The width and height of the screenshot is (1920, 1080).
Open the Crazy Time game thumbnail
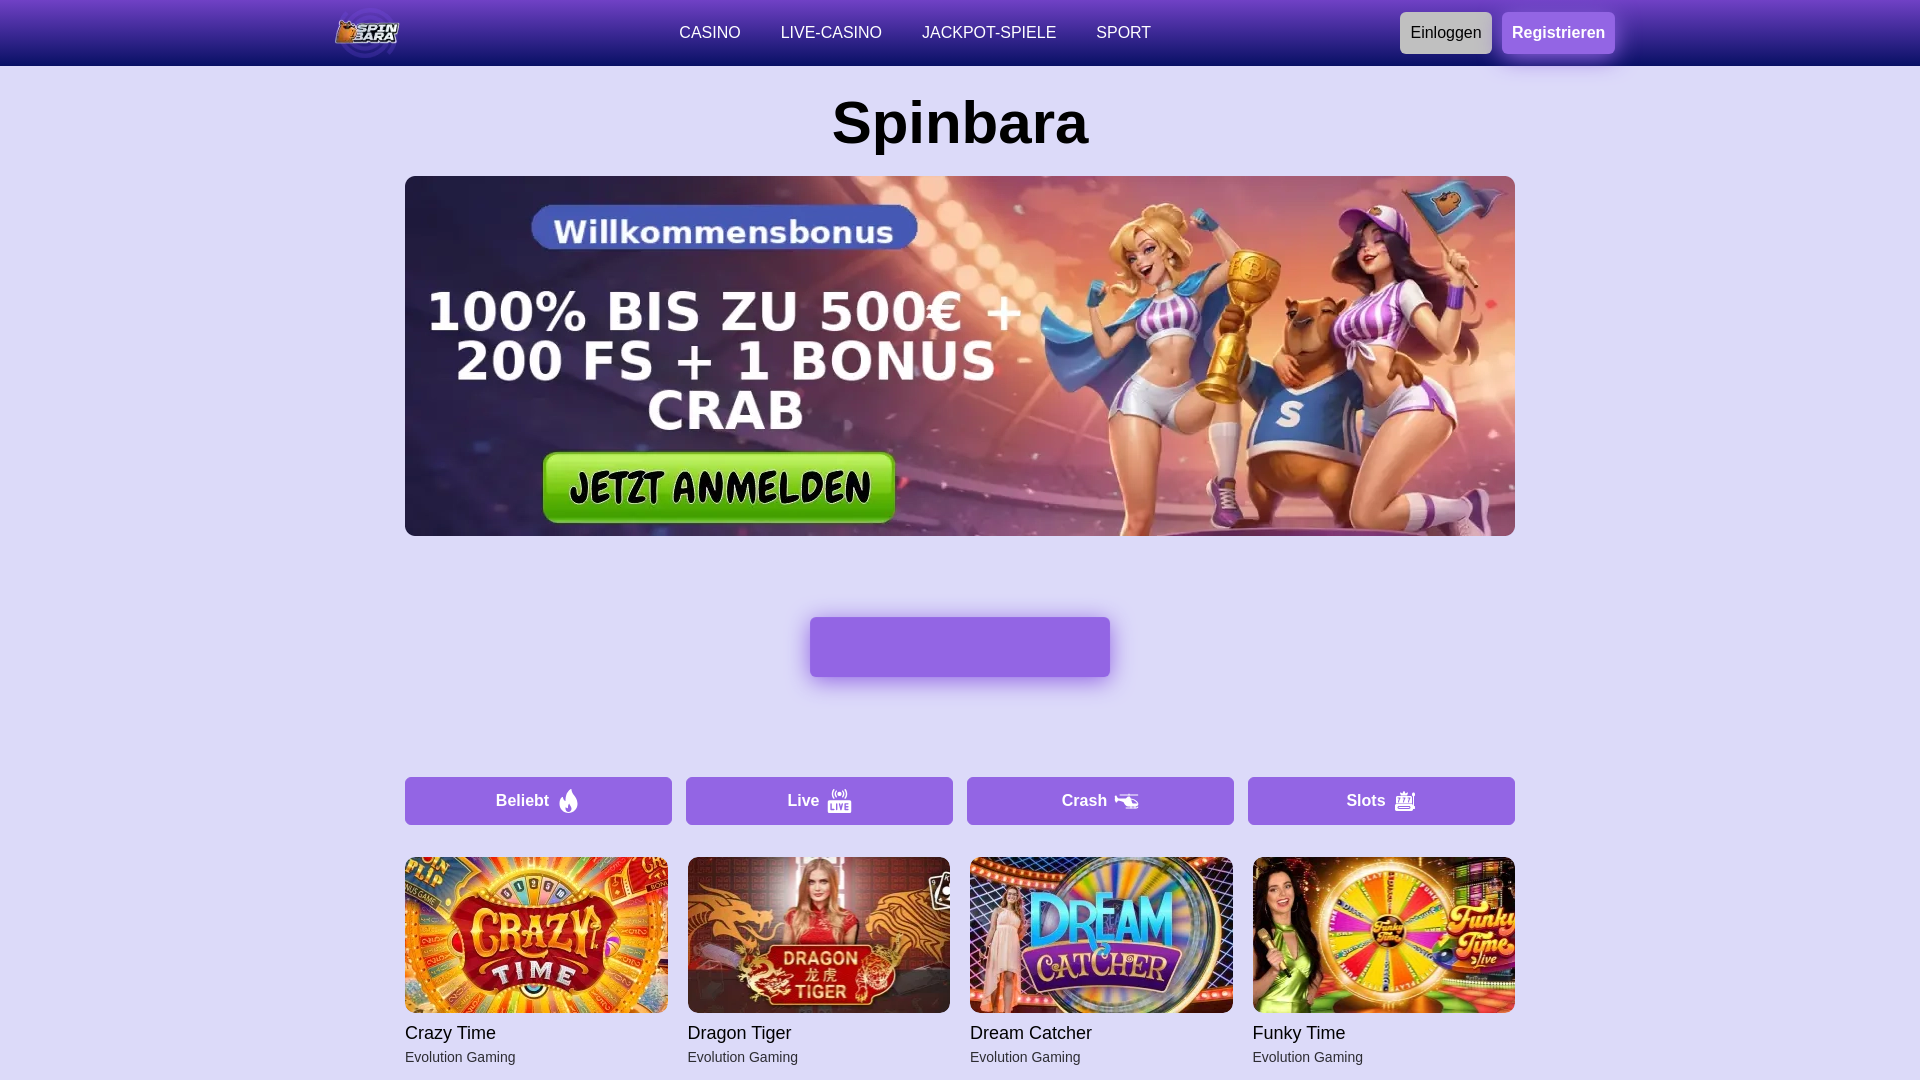click(536, 935)
